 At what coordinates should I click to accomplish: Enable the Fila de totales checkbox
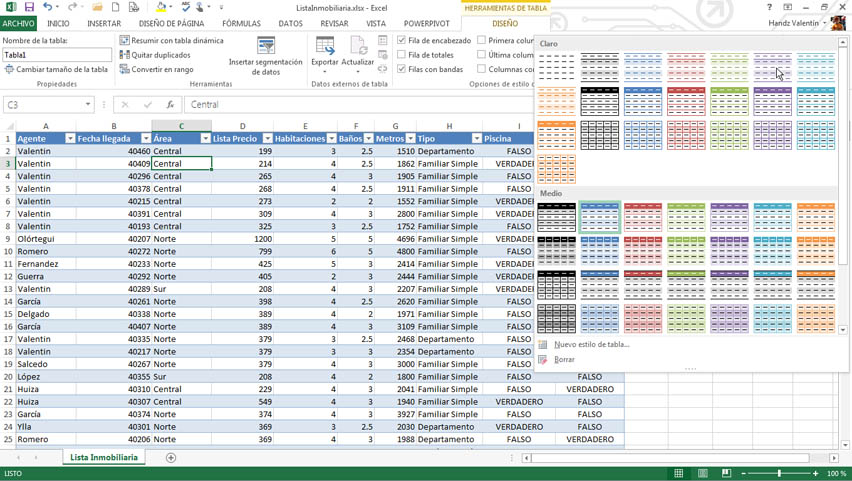402,55
